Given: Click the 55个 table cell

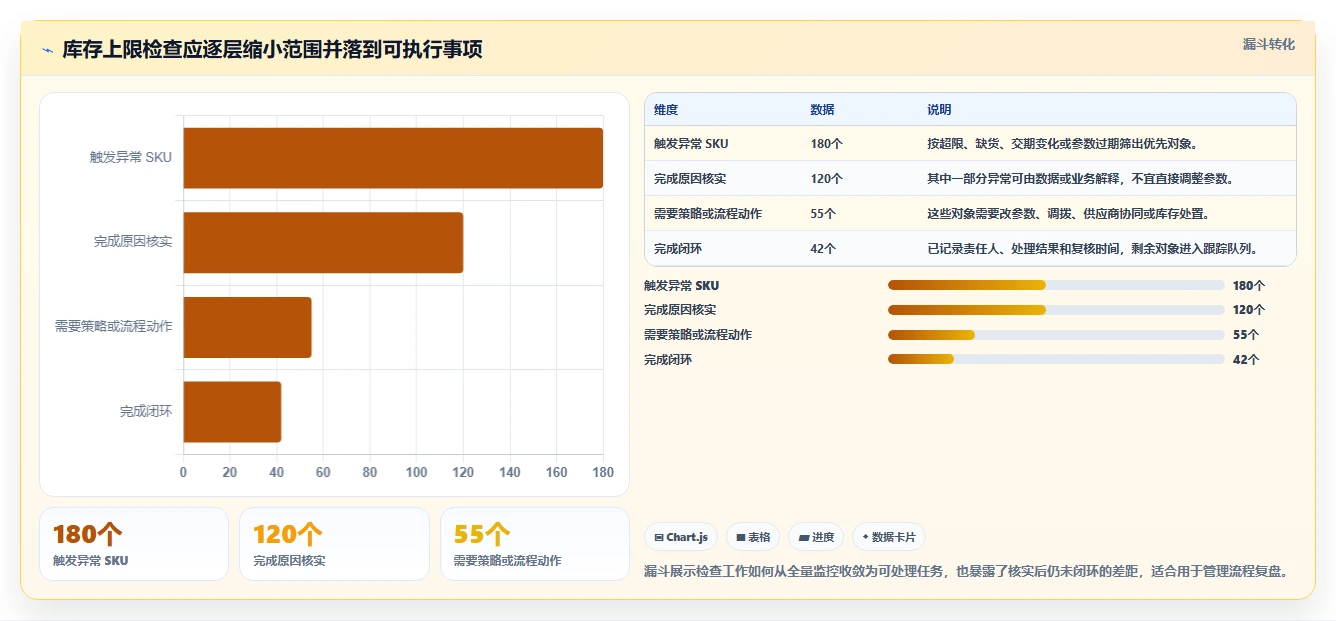Looking at the screenshot, I should 823,214.
